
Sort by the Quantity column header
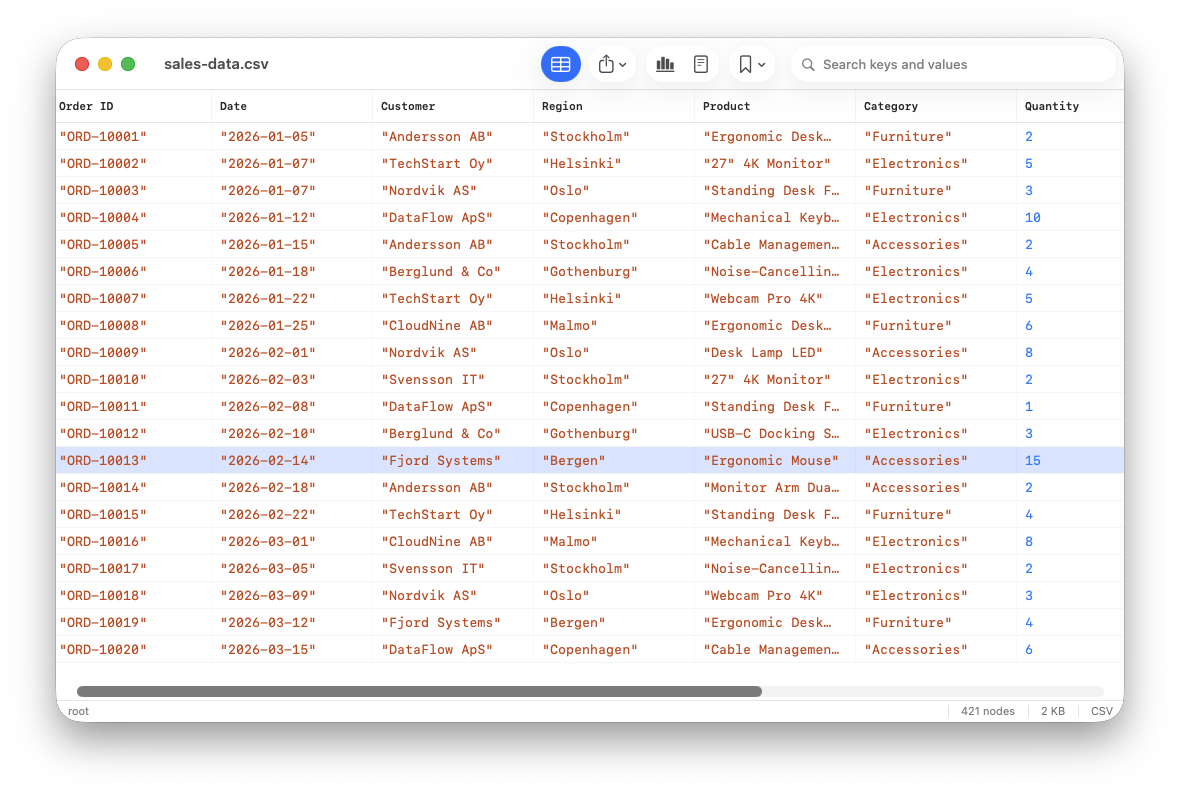click(x=1050, y=106)
